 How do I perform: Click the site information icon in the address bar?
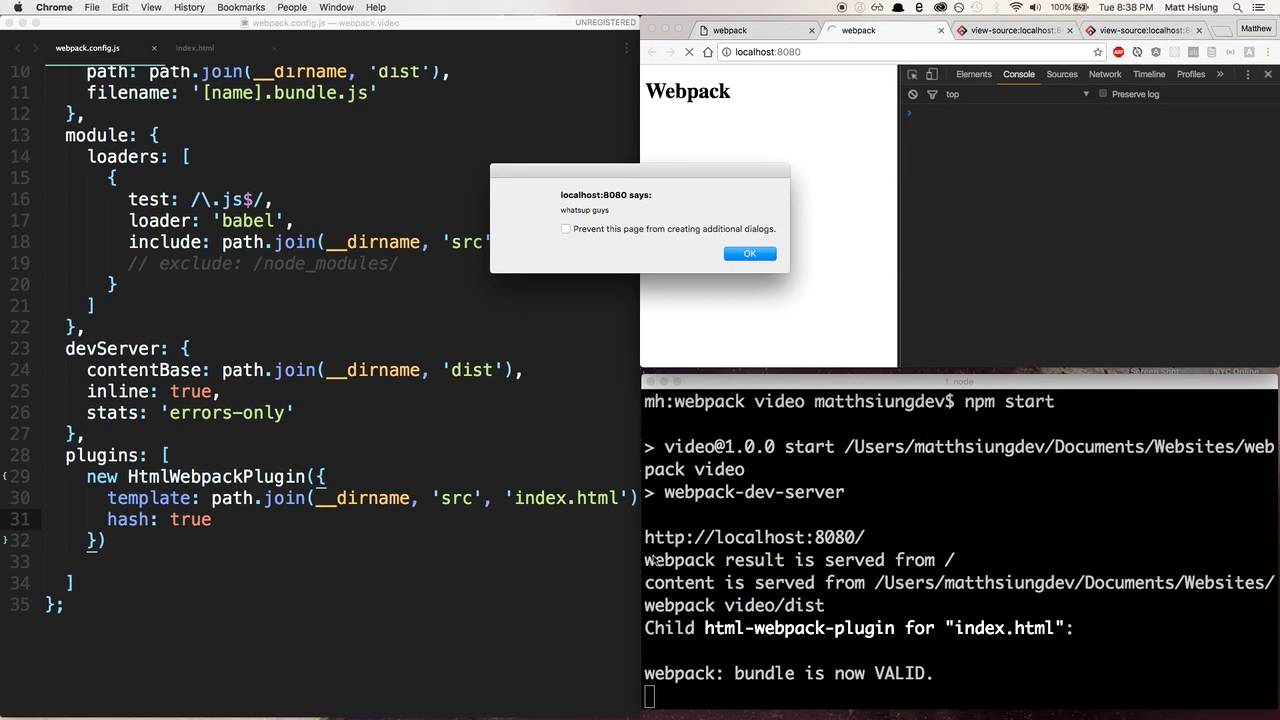727,52
